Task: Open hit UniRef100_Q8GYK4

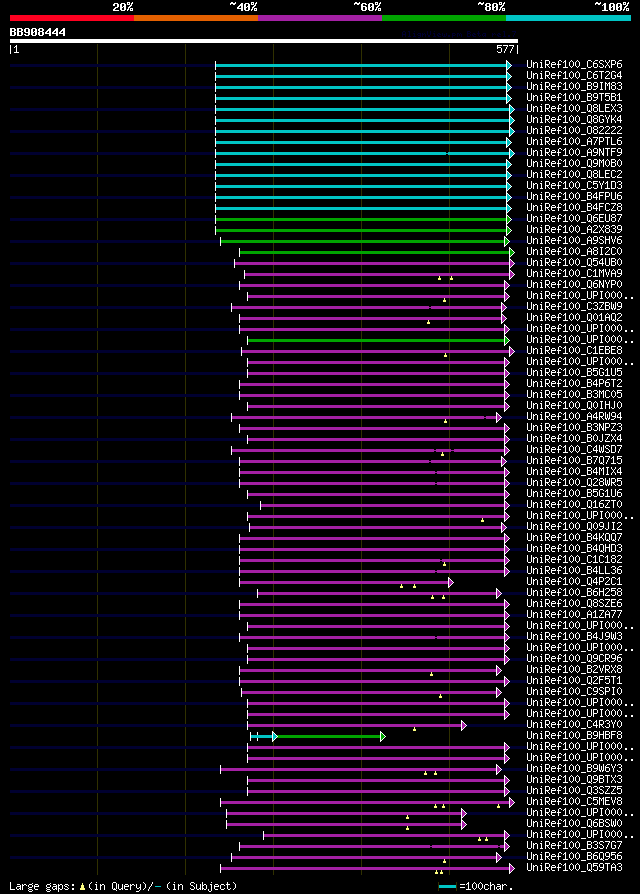Action: (x=574, y=120)
